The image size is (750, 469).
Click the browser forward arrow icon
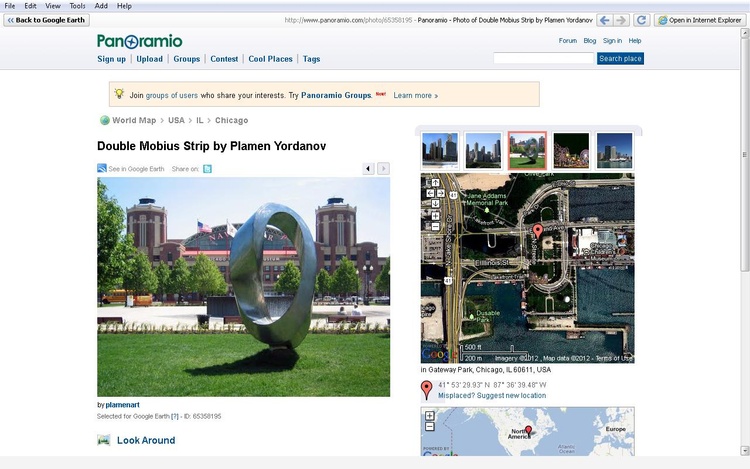click(x=621, y=20)
